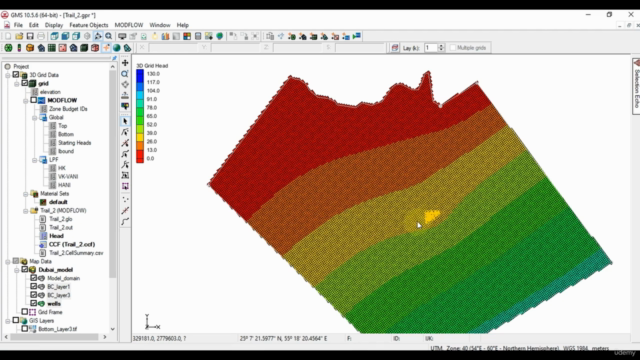Viewport: 640px width, 360px height.
Task: Collapse the Map Data node
Action: click(x=8, y=262)
